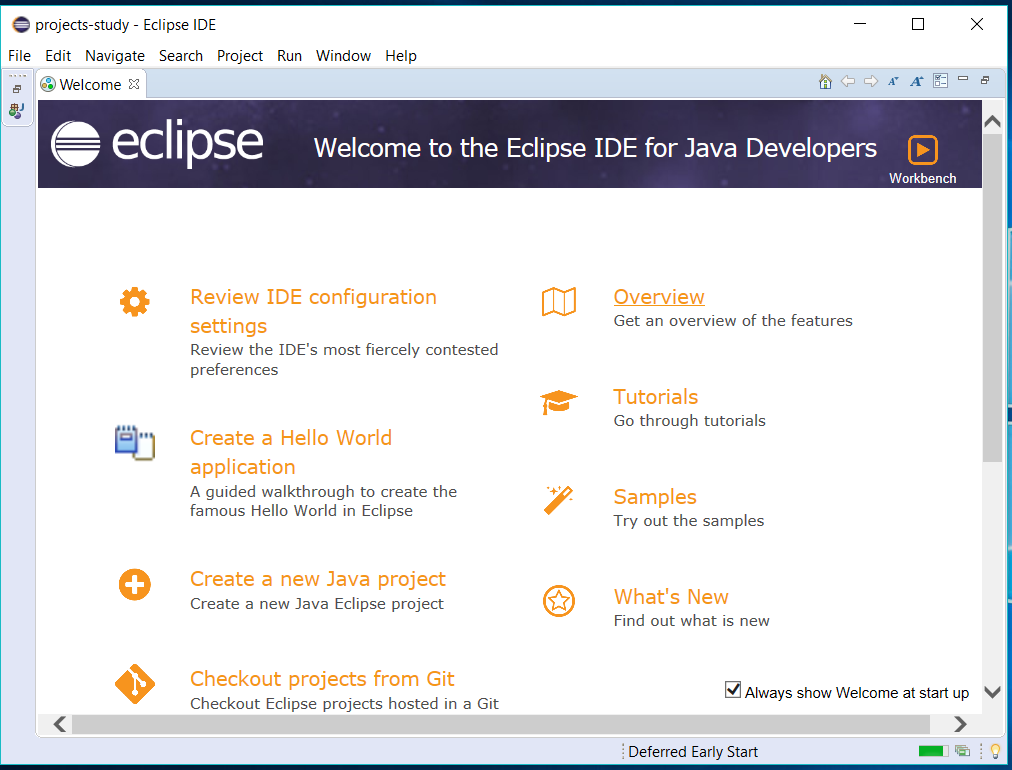Click the Git diamond icon
The height and width of the screenshot is (770, 1012).
tap(134, 684)
